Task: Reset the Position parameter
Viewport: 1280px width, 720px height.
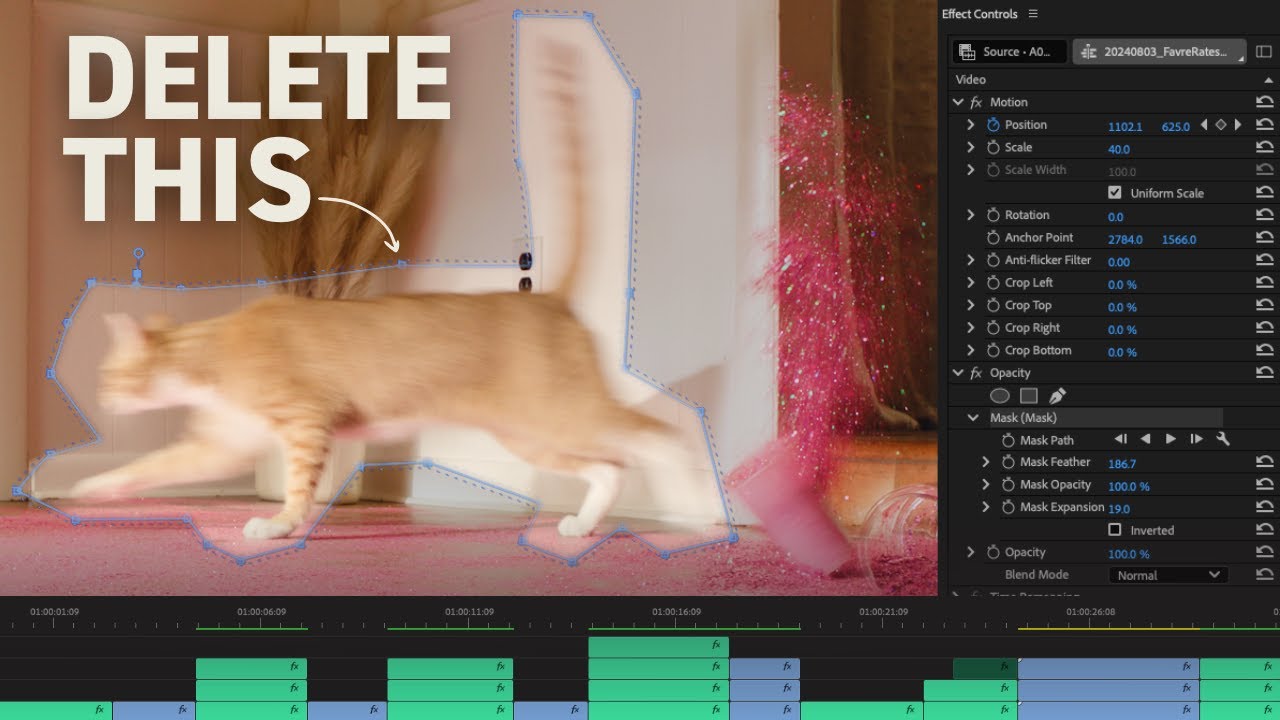Action: click(1264, 125)
